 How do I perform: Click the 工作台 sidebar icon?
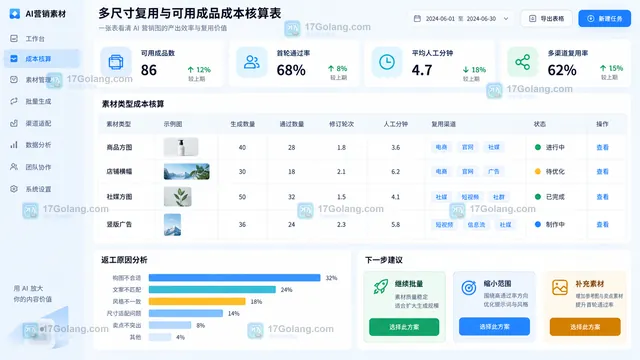click(14, 39)
